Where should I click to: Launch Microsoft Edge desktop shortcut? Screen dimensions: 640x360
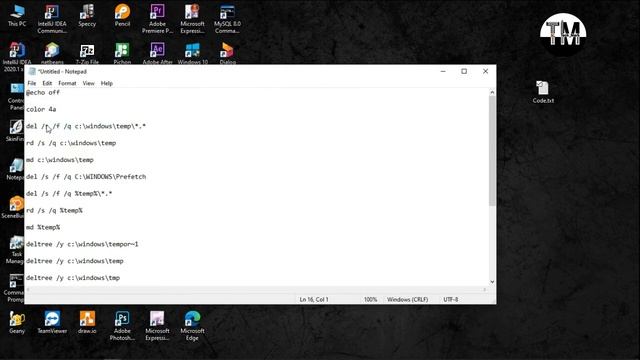(192, 326)
